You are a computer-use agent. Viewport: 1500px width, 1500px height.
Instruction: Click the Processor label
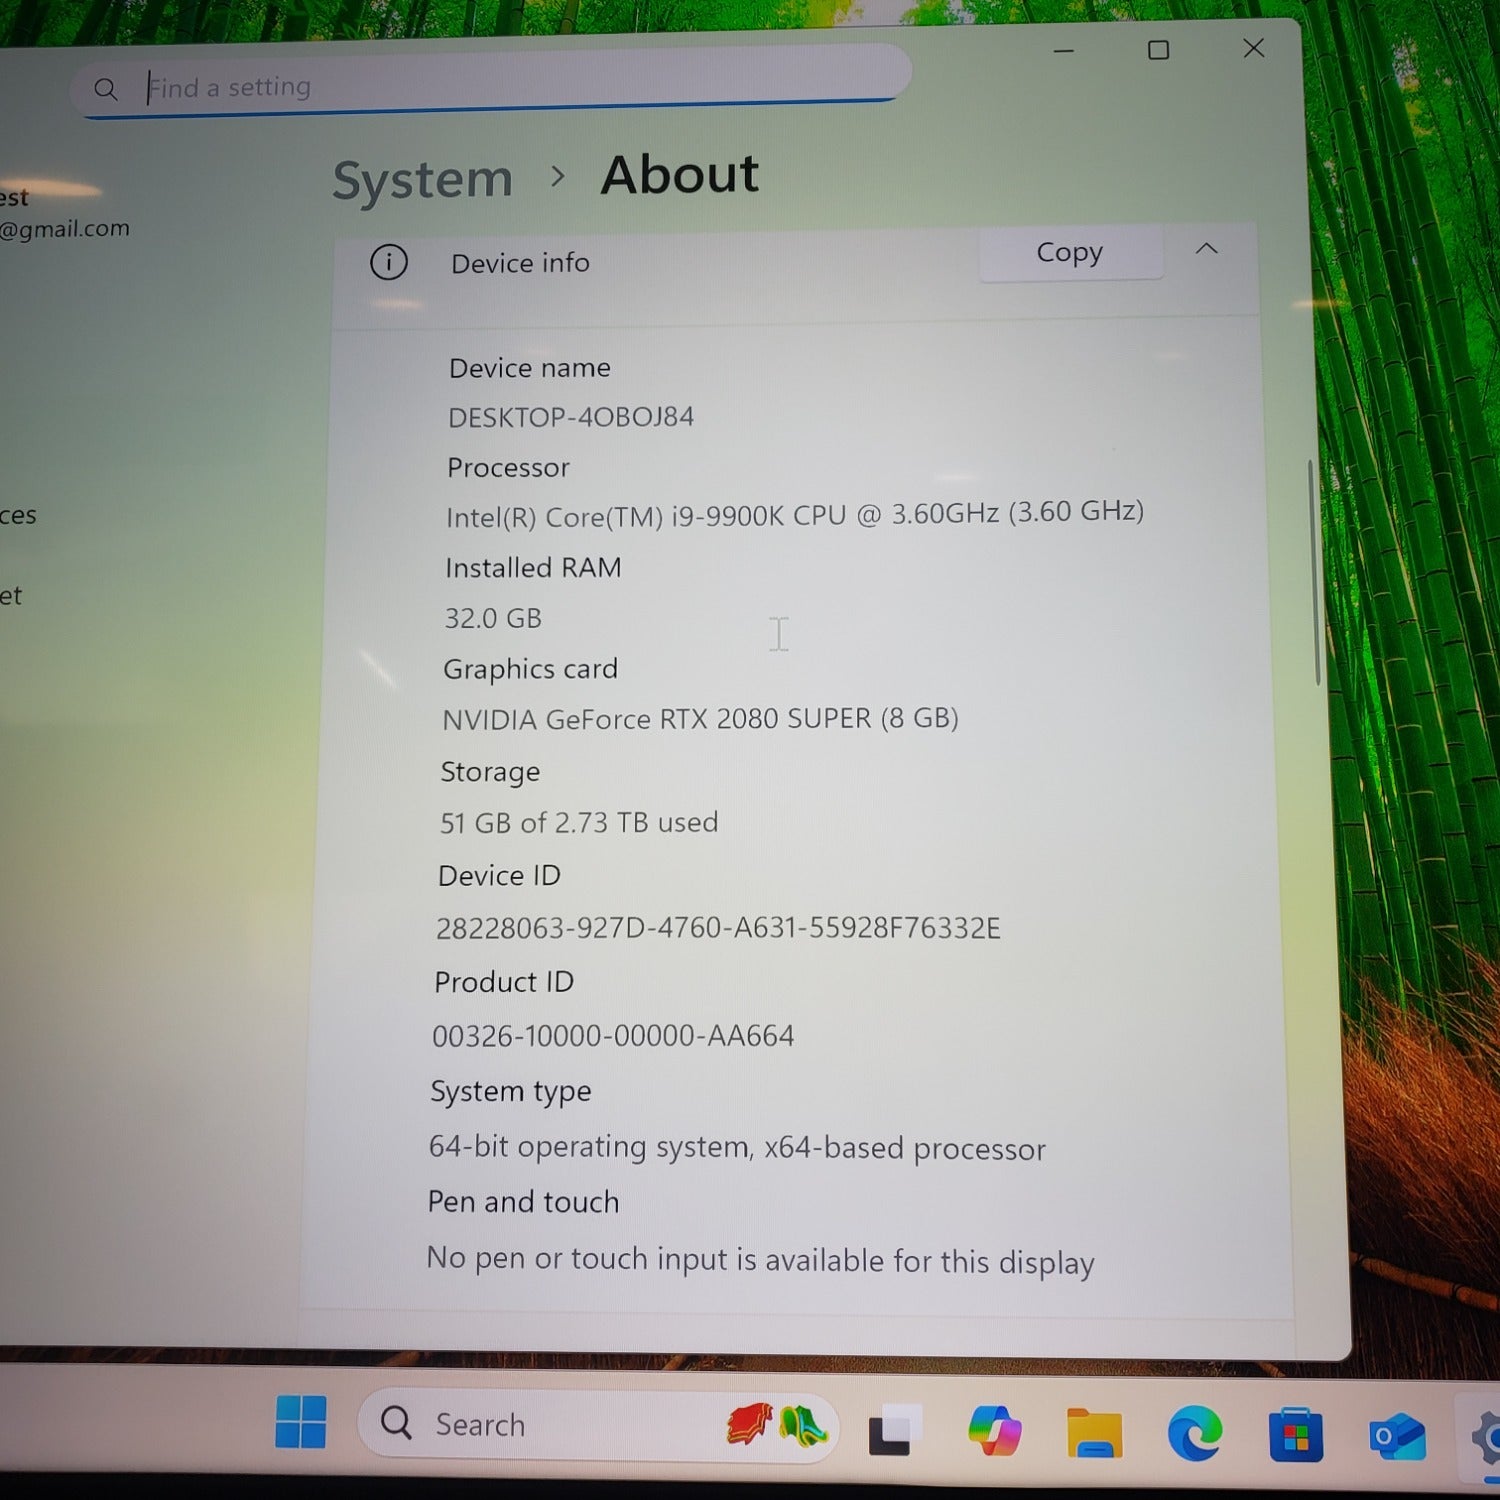click(508, 468)
